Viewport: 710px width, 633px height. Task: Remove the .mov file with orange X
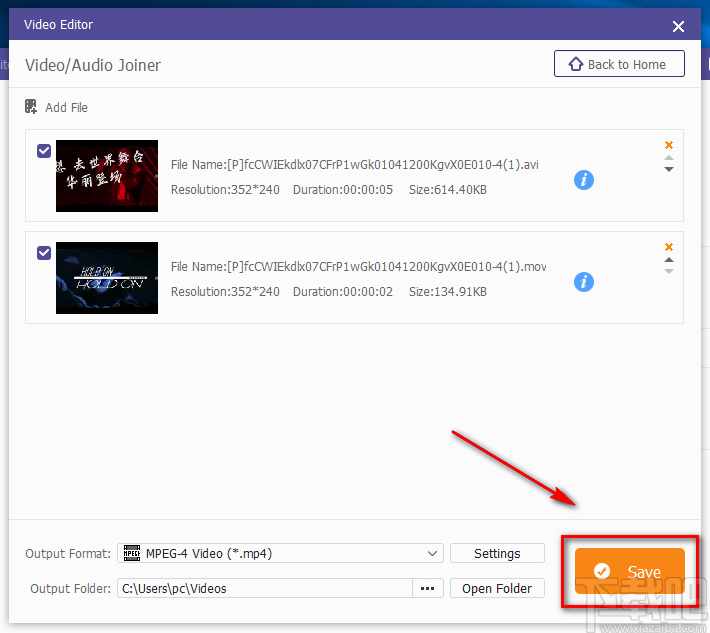[669, 247]
